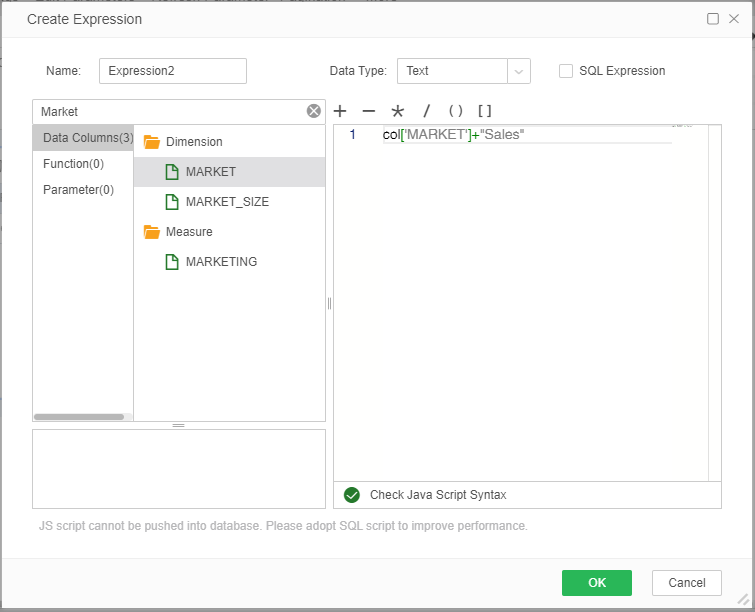The height and width of the screenshot is (612, 755).
Task: Collapse the Dimension folder
Action: click(x=152, y=142)
